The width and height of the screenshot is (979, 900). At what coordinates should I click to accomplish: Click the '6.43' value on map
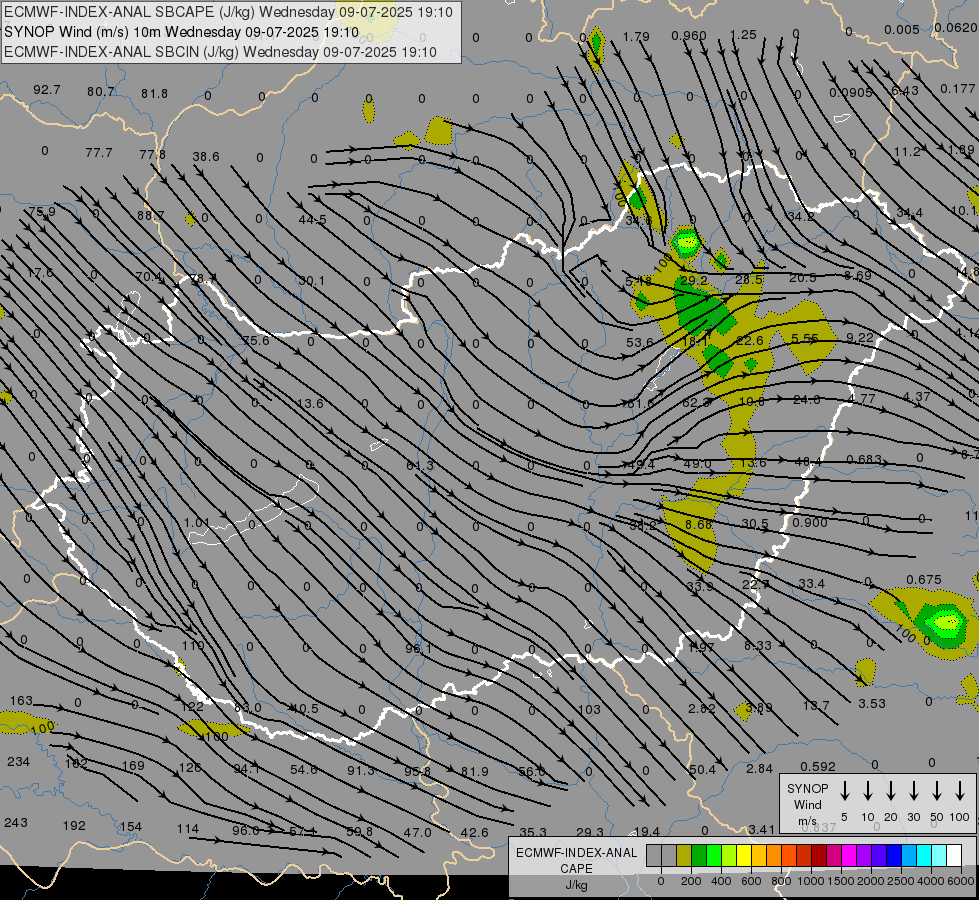(905, 91)
